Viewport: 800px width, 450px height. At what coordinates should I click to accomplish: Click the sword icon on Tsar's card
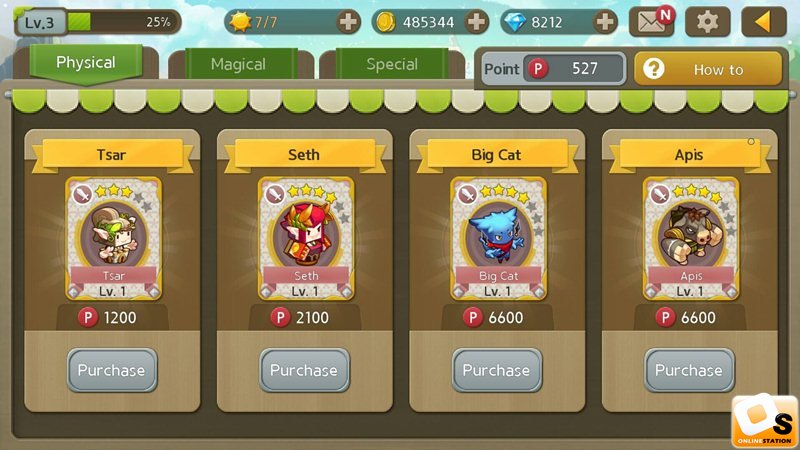(82, 194)
